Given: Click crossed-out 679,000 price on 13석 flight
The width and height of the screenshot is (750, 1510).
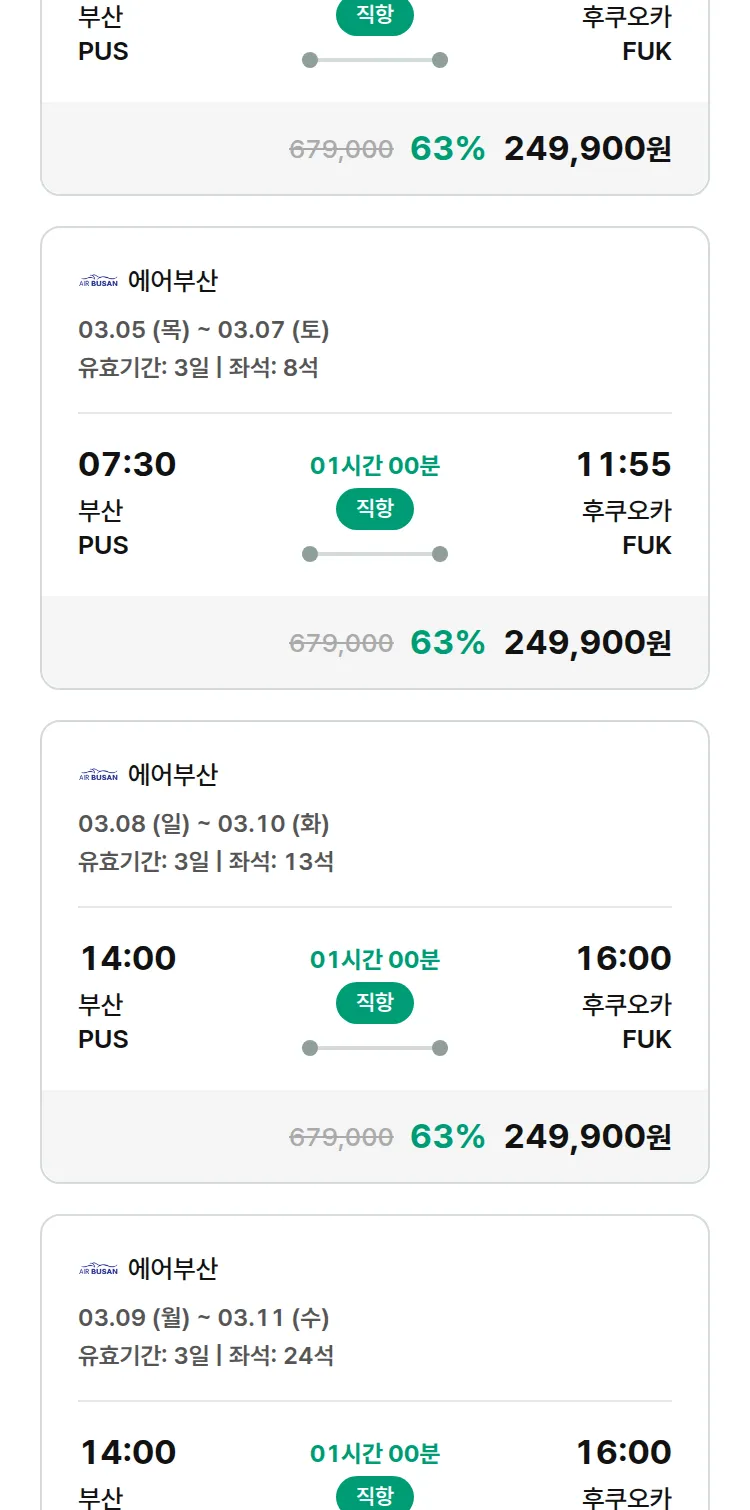Looking at the screenshot, I should [341, 1137].
